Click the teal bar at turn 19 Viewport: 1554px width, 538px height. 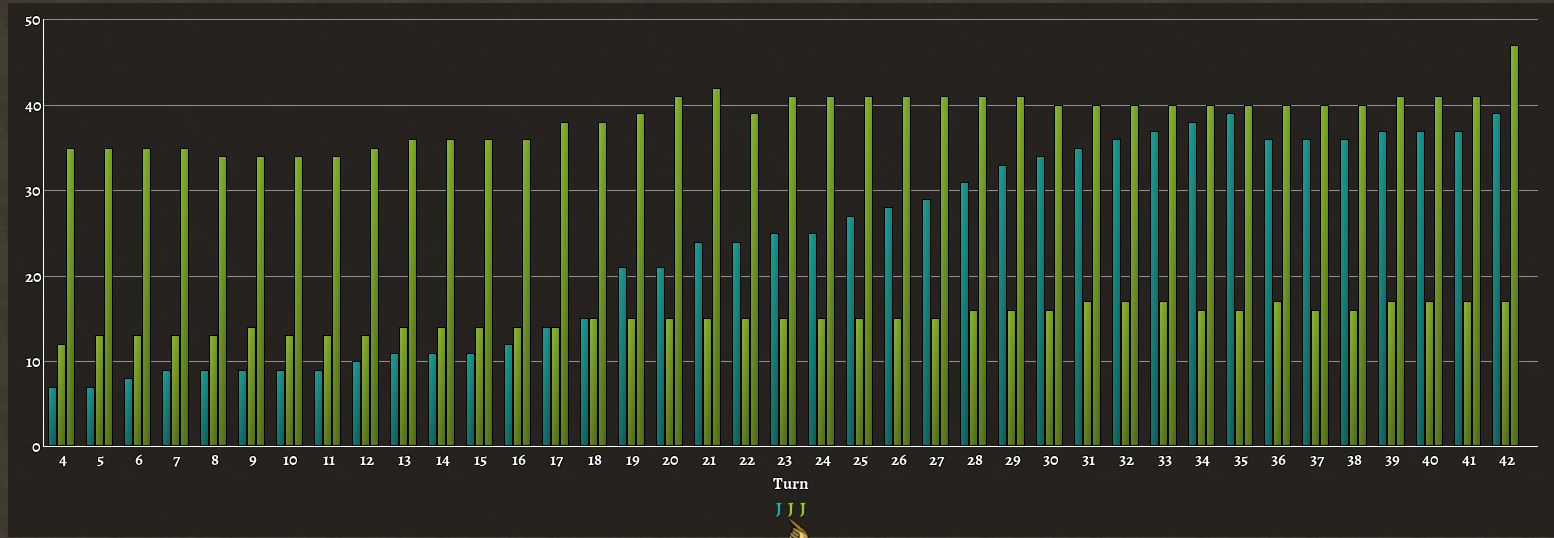click(622, 356)
